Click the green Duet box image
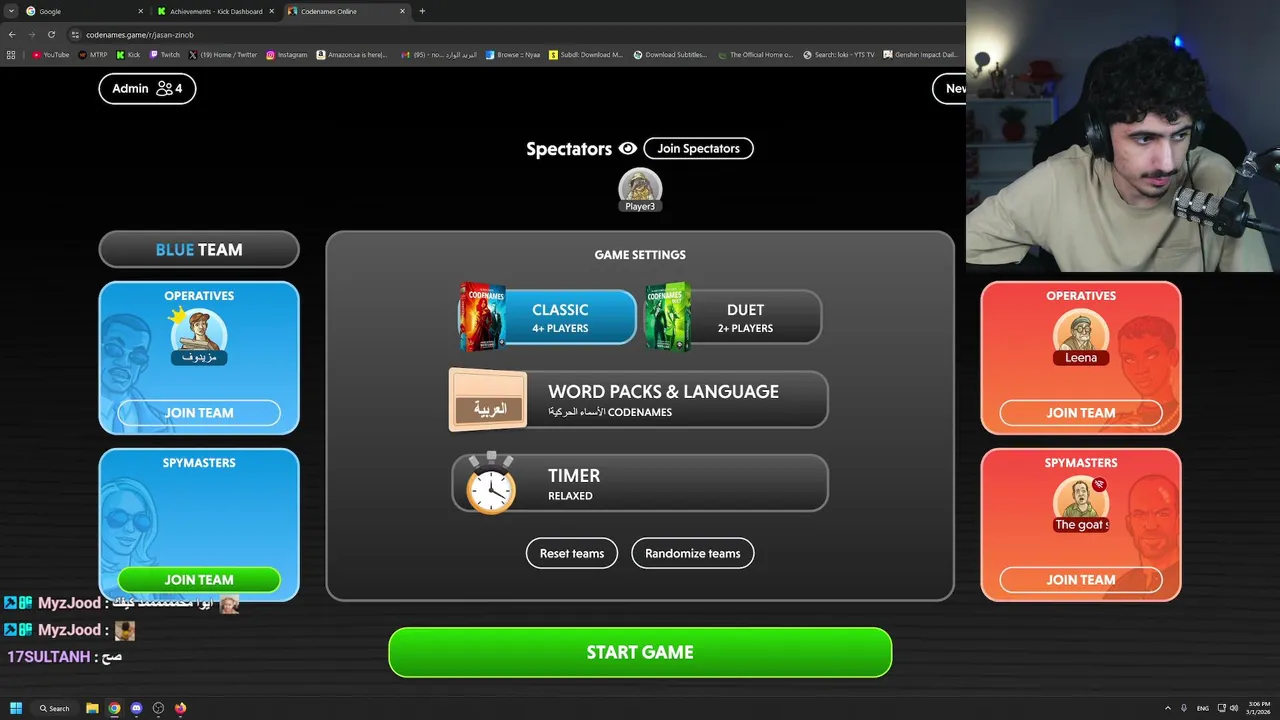 [x=668, y=317]
